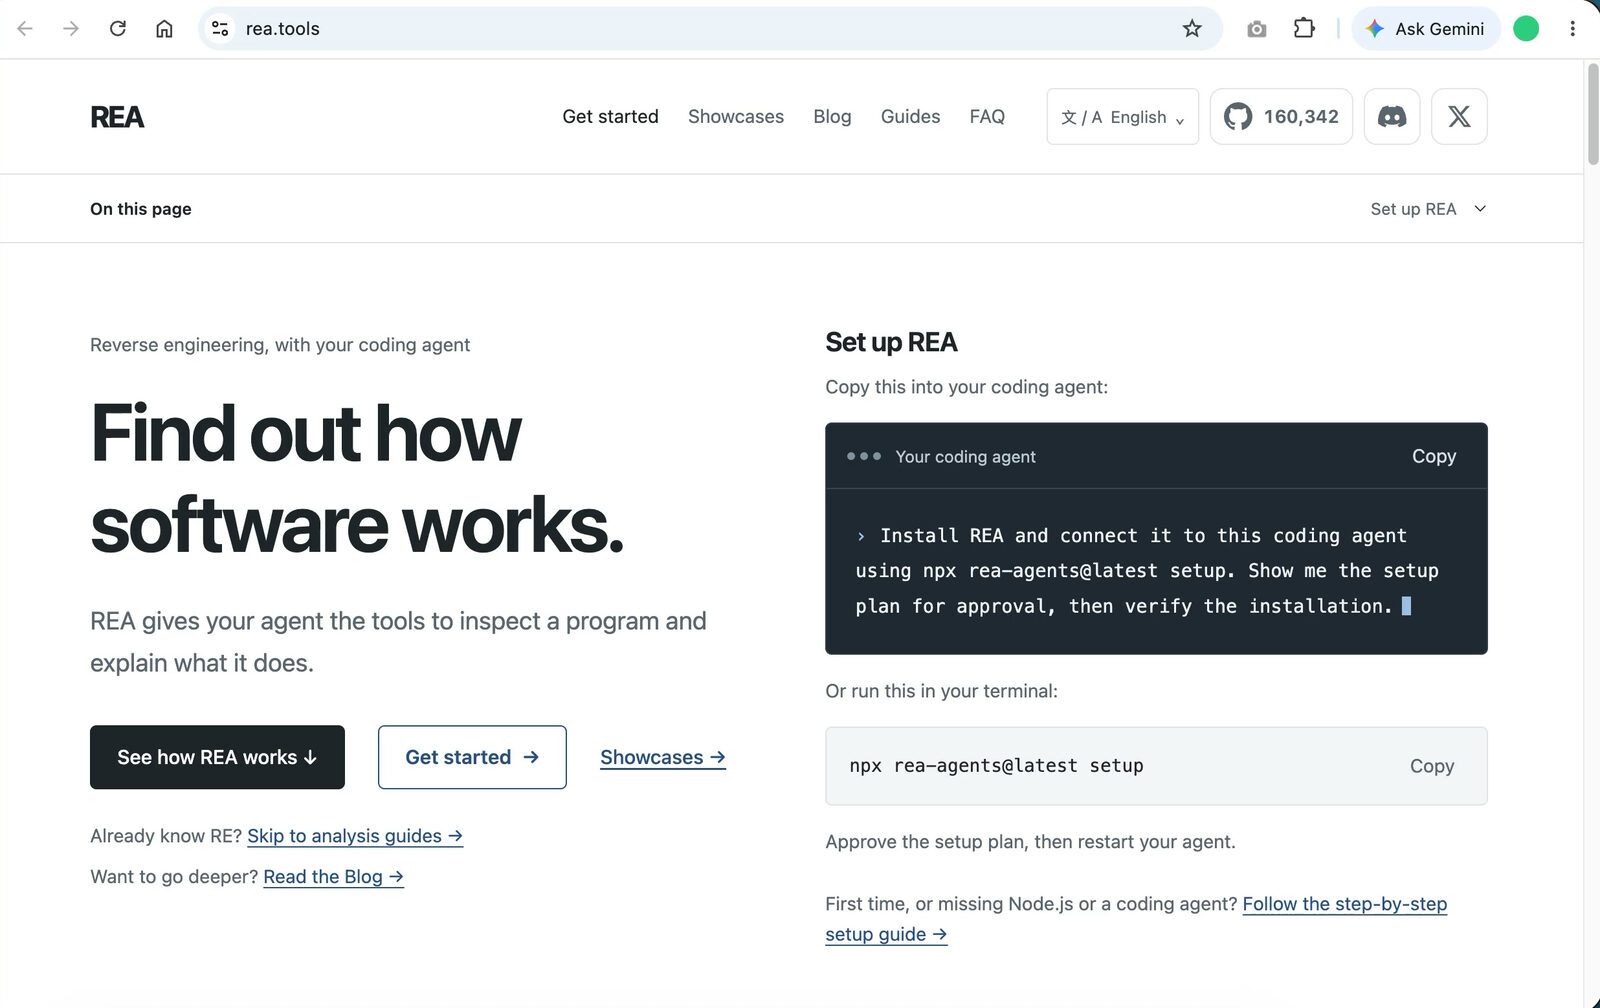Click the page vertical scrollbar

click(x=1592, y=114)
